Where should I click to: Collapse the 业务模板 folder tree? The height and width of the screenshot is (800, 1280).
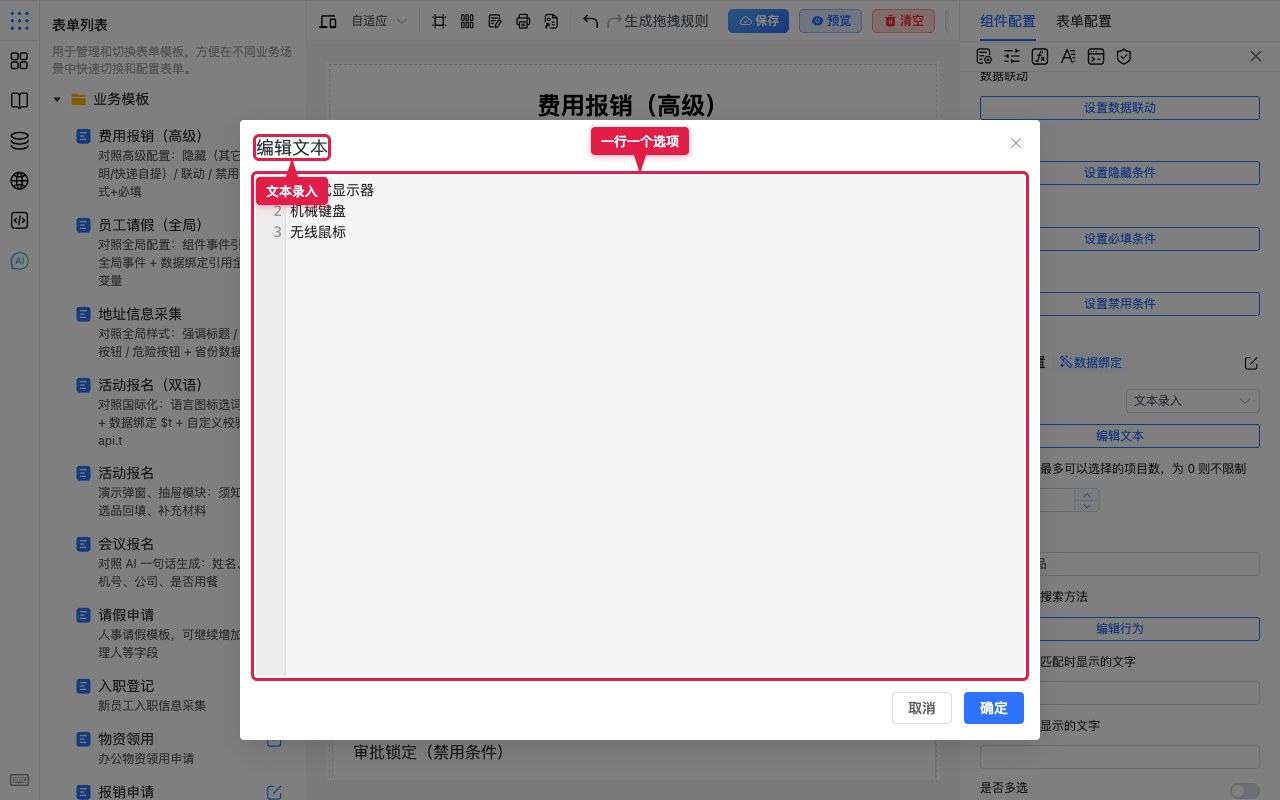[x=57, y=99]
